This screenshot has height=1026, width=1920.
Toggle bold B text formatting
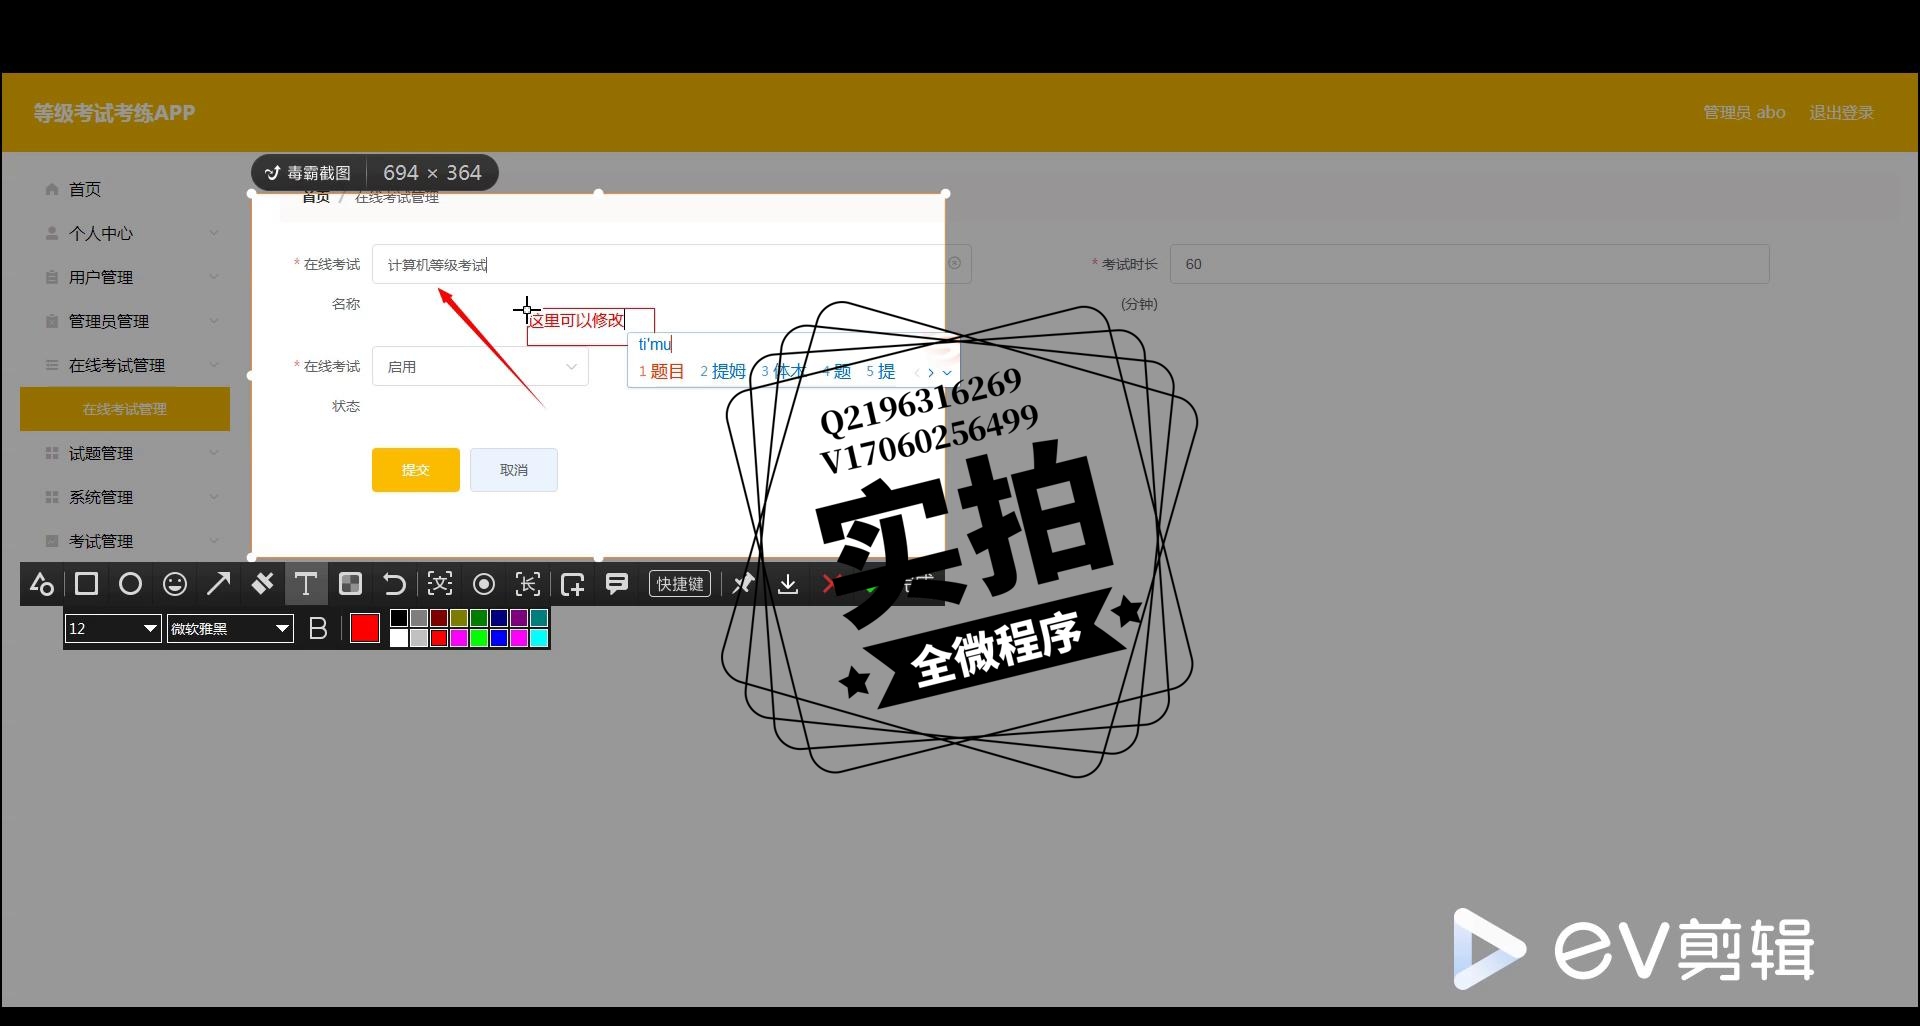click(318, 629)
